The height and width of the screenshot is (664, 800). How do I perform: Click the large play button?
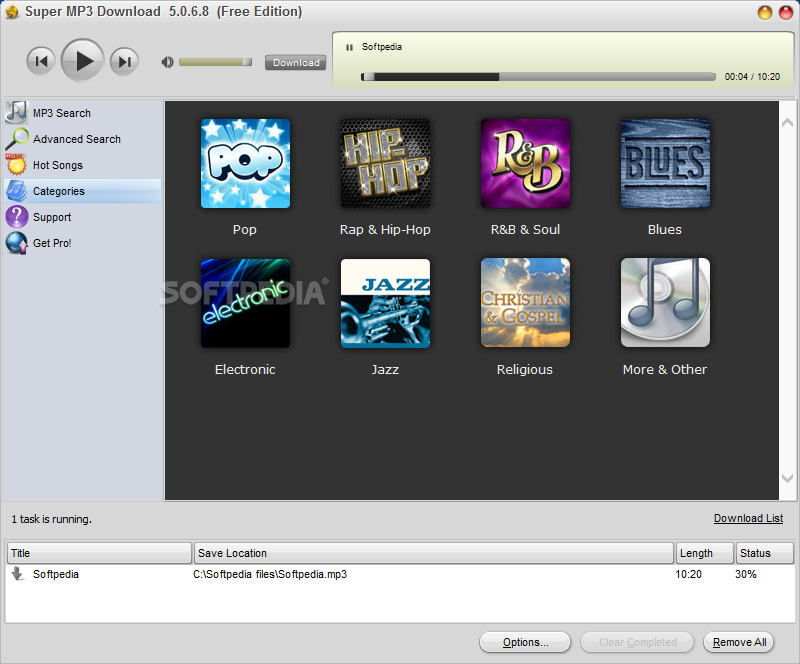pyautogui.click(x=83, y=61)
